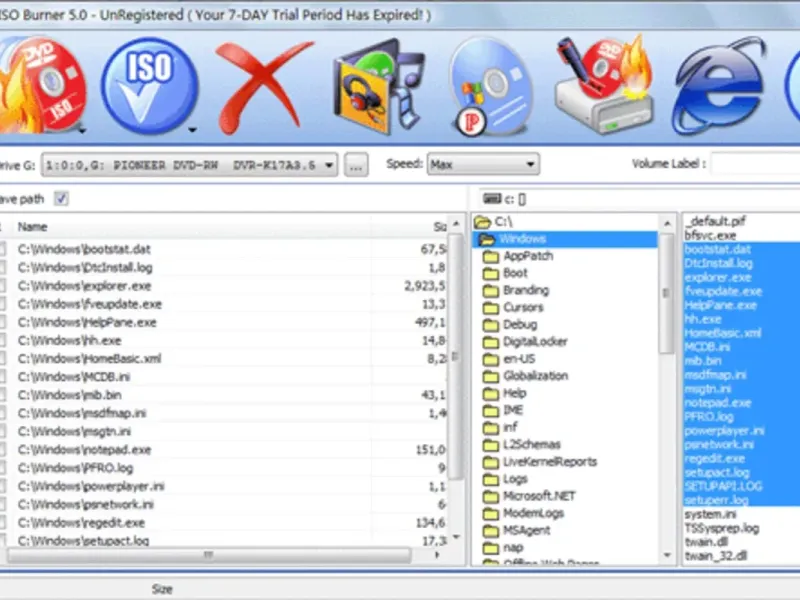
Task: Open the L2Schemas folder
Action: coord(522,445)
